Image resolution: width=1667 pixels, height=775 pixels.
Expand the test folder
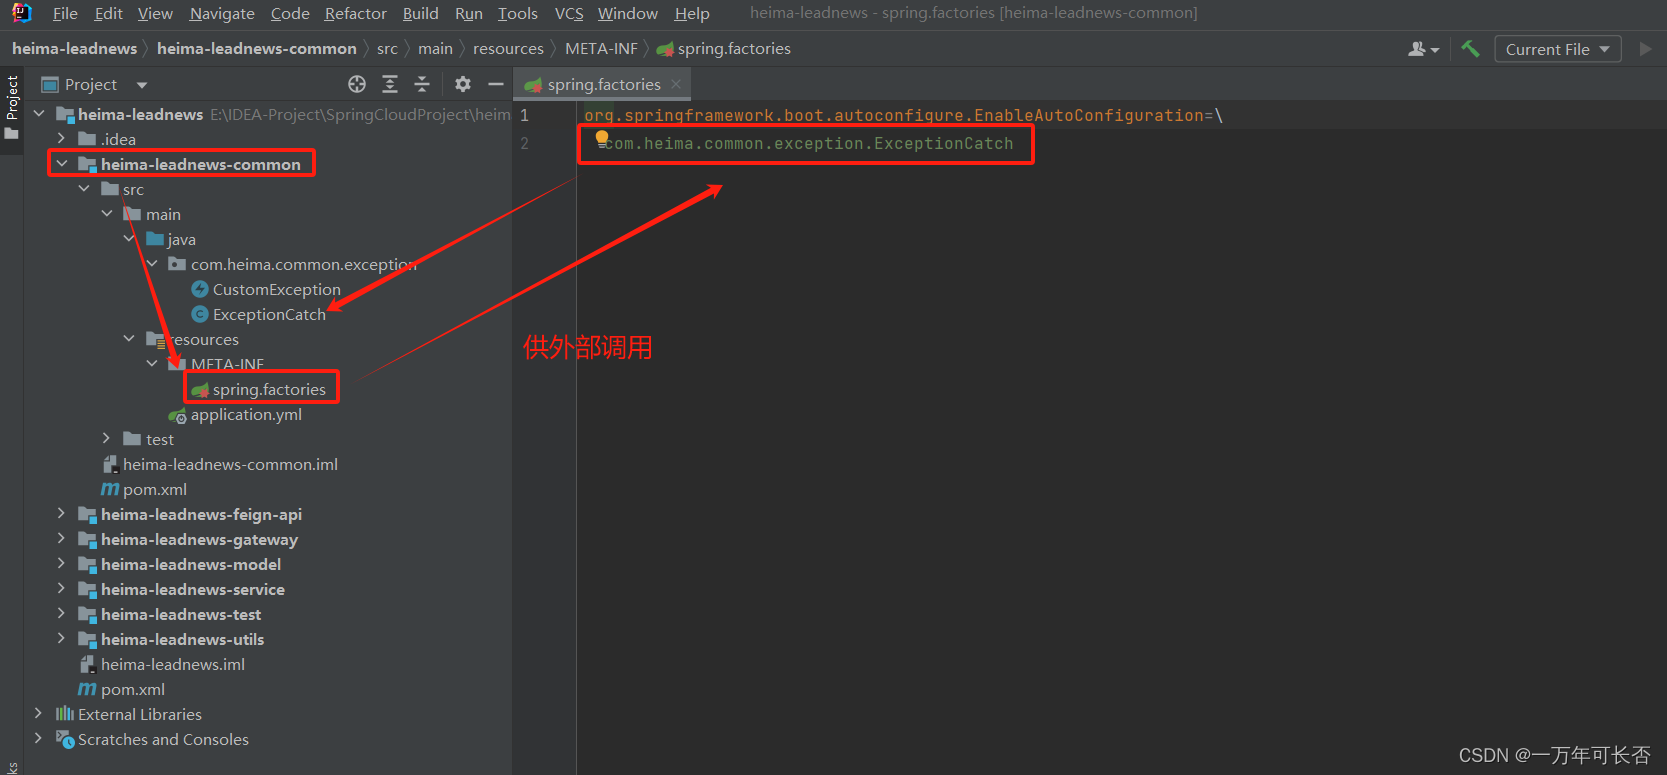point(107,439)
